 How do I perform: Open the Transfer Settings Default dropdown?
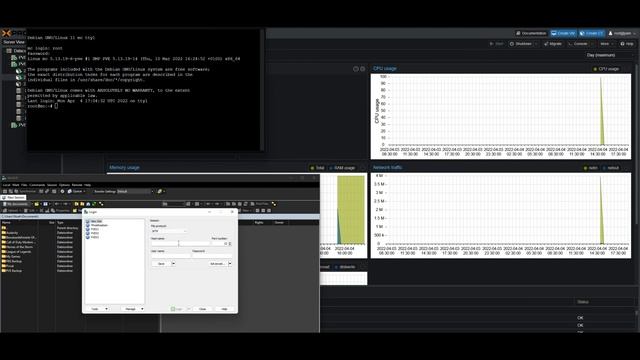(135, 191)
